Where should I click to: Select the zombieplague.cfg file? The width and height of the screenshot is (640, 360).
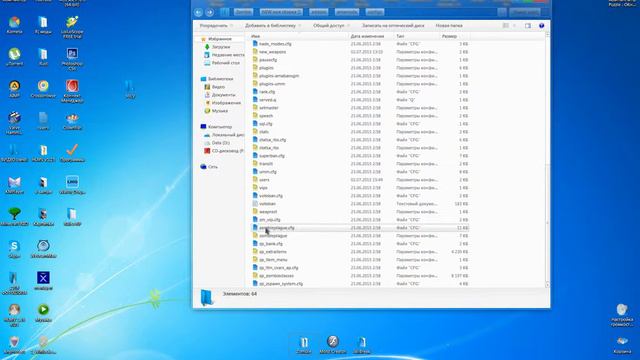tap(359, 228)
